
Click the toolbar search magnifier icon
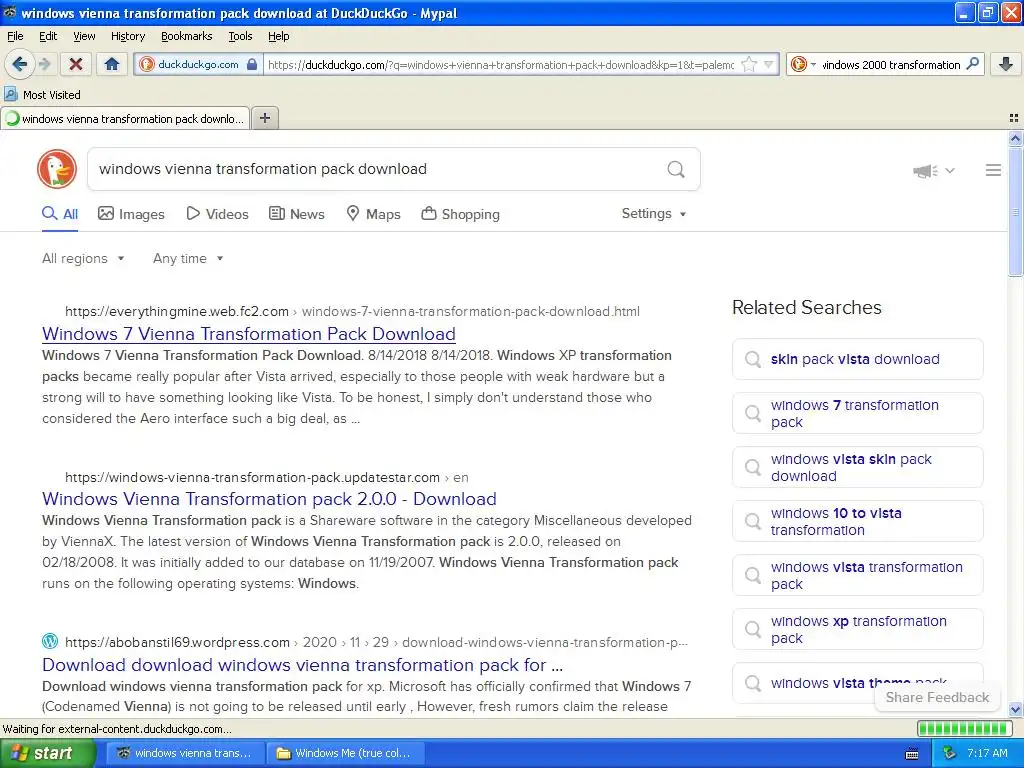(x=972, y=64)
